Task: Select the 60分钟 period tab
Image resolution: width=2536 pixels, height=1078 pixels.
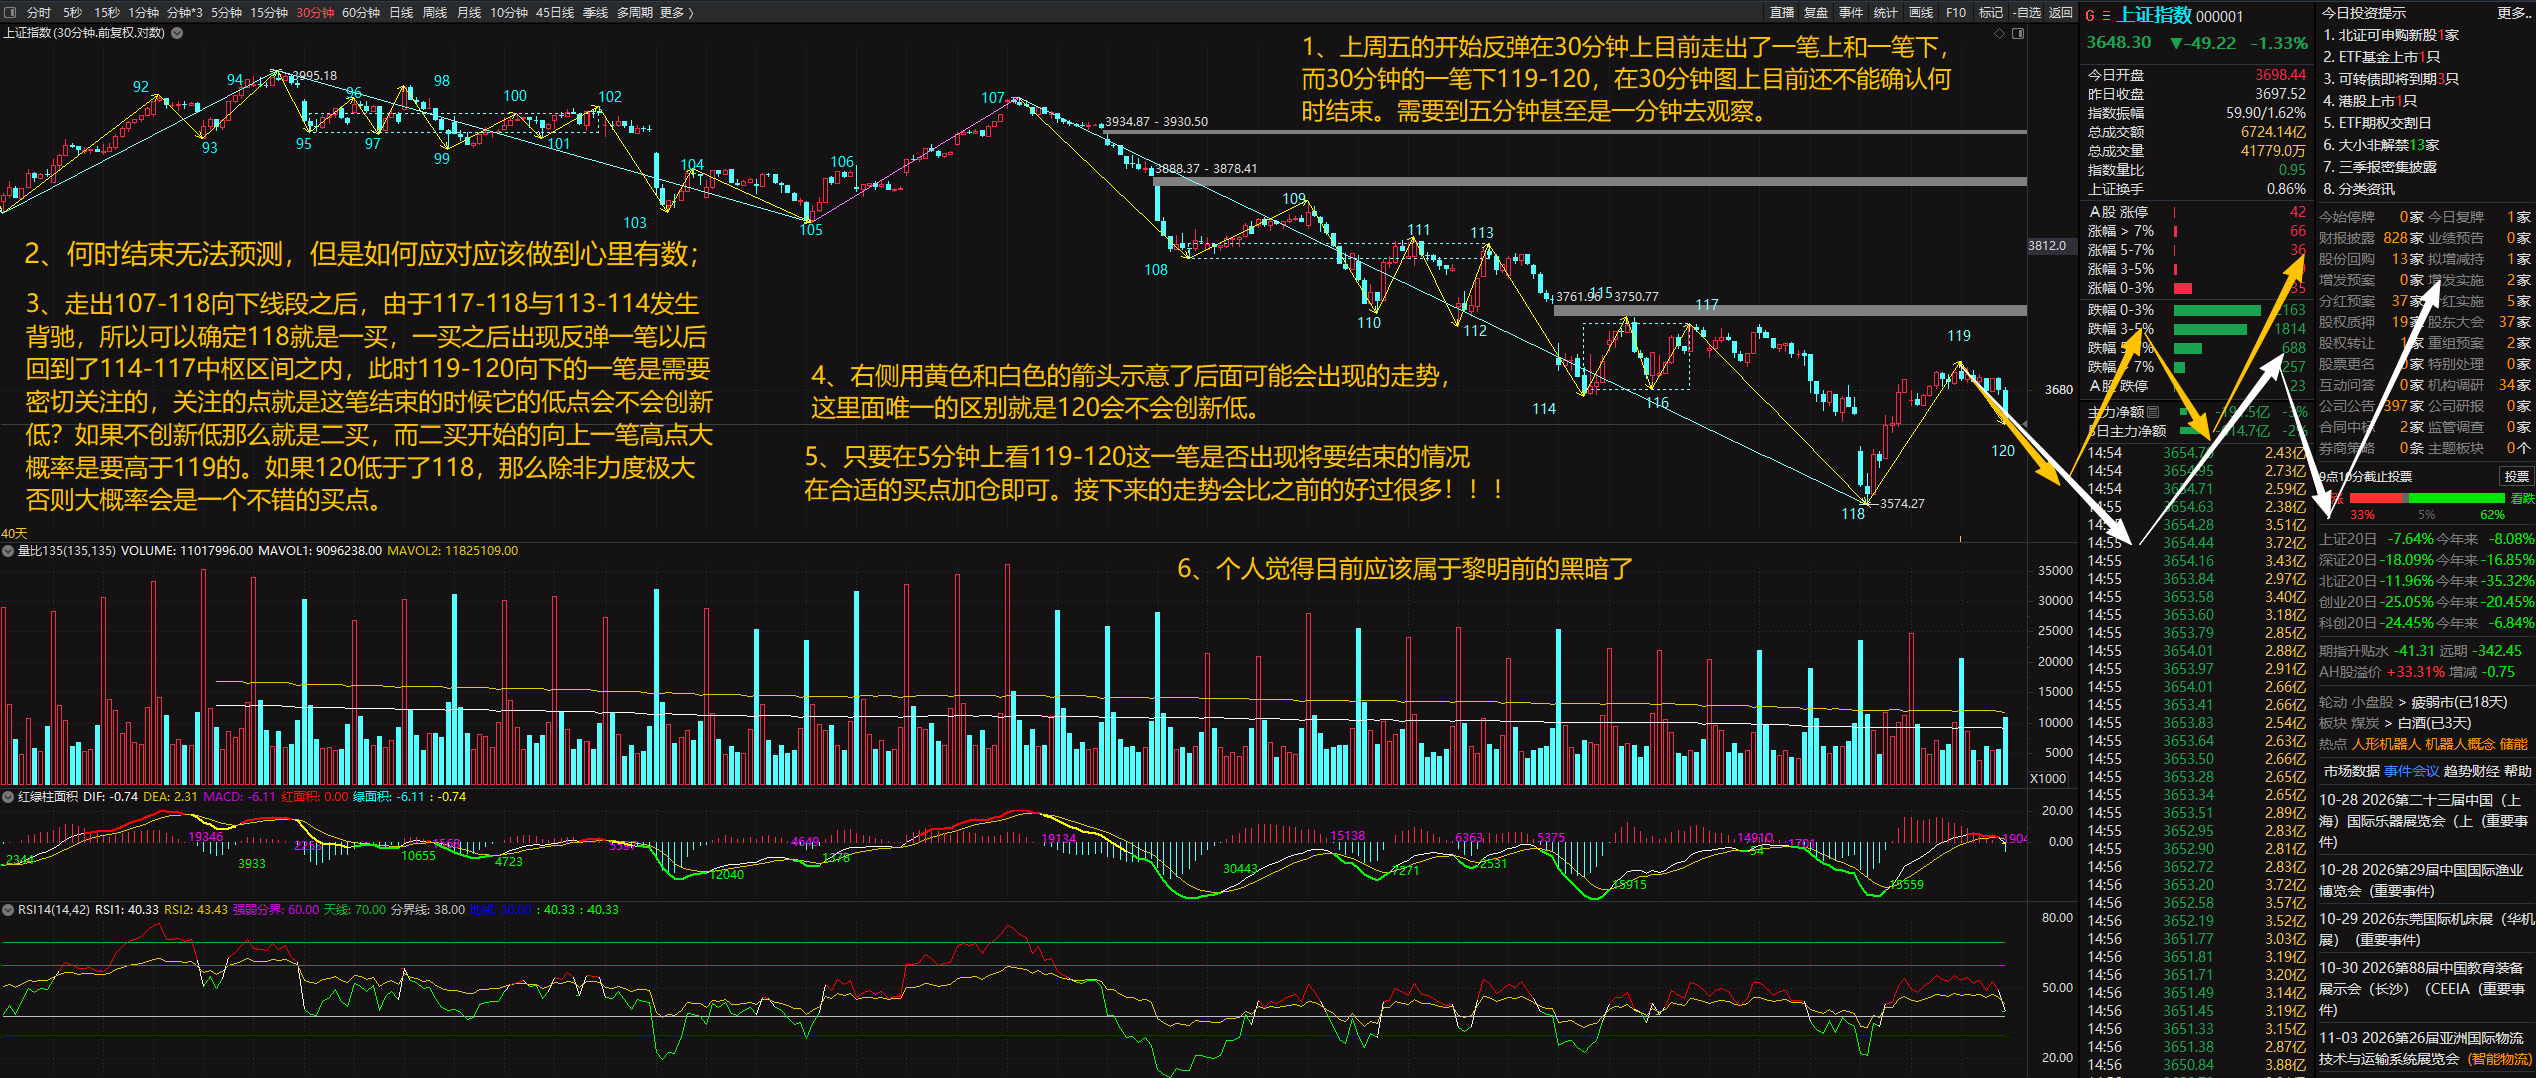Action: tap(361, 12)
